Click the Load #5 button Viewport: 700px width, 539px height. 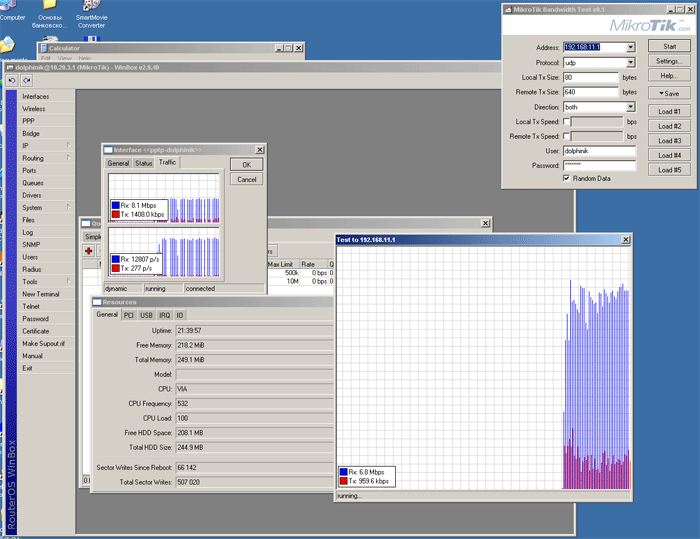coord(669,170)
